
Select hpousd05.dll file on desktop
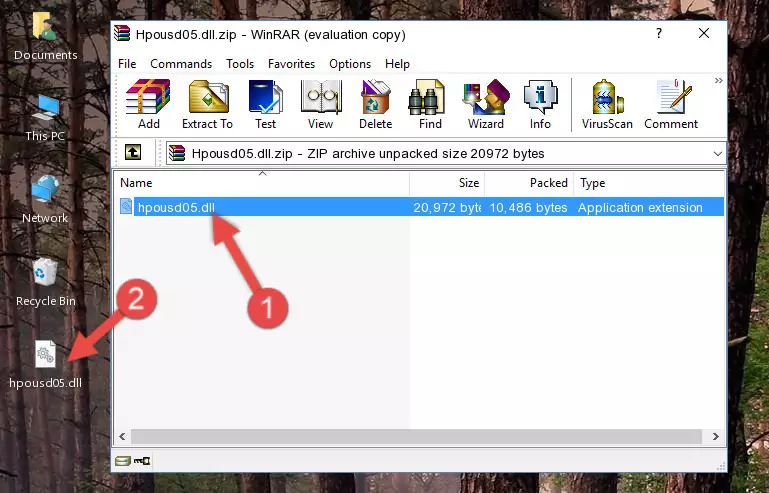coord(46,365)
